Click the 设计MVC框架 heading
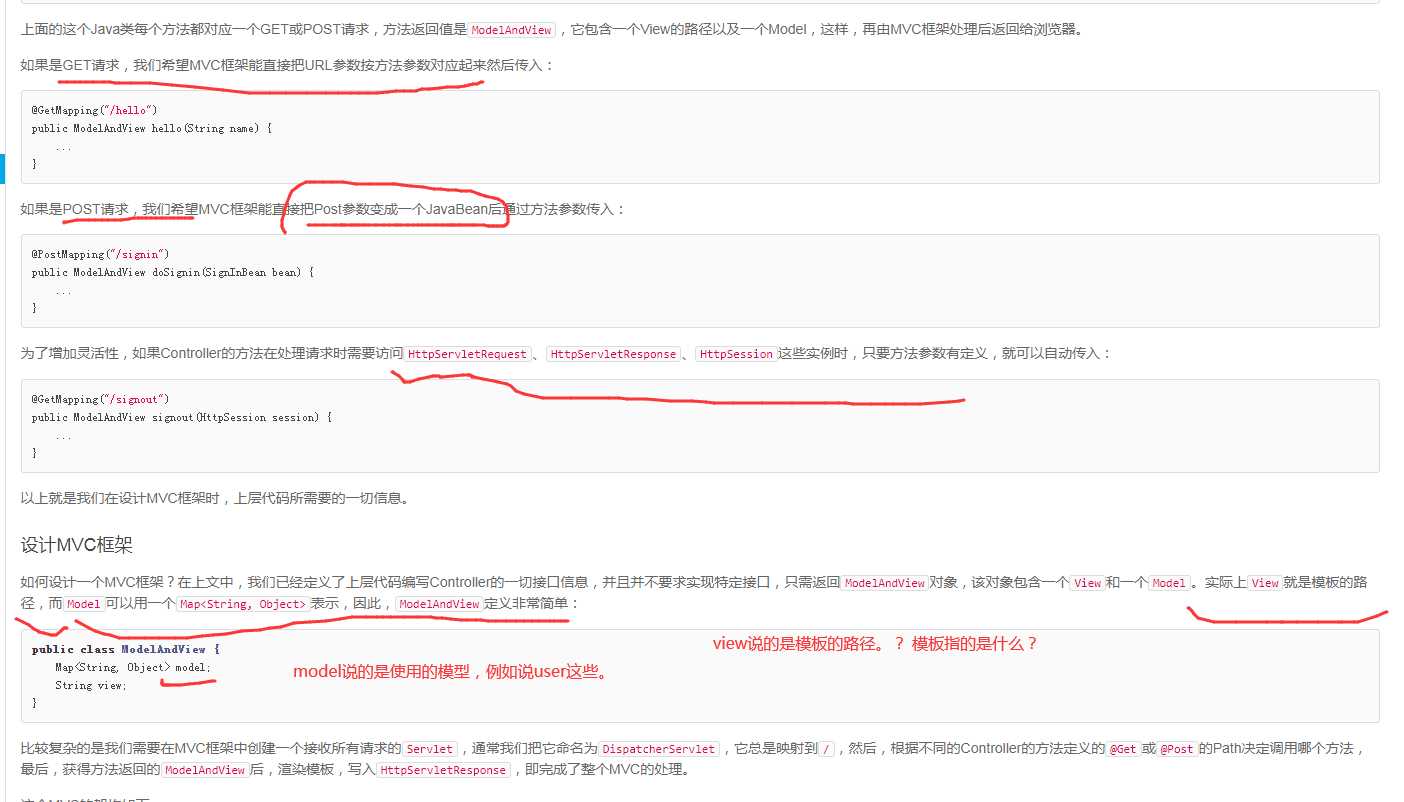 tap(77, 545)
